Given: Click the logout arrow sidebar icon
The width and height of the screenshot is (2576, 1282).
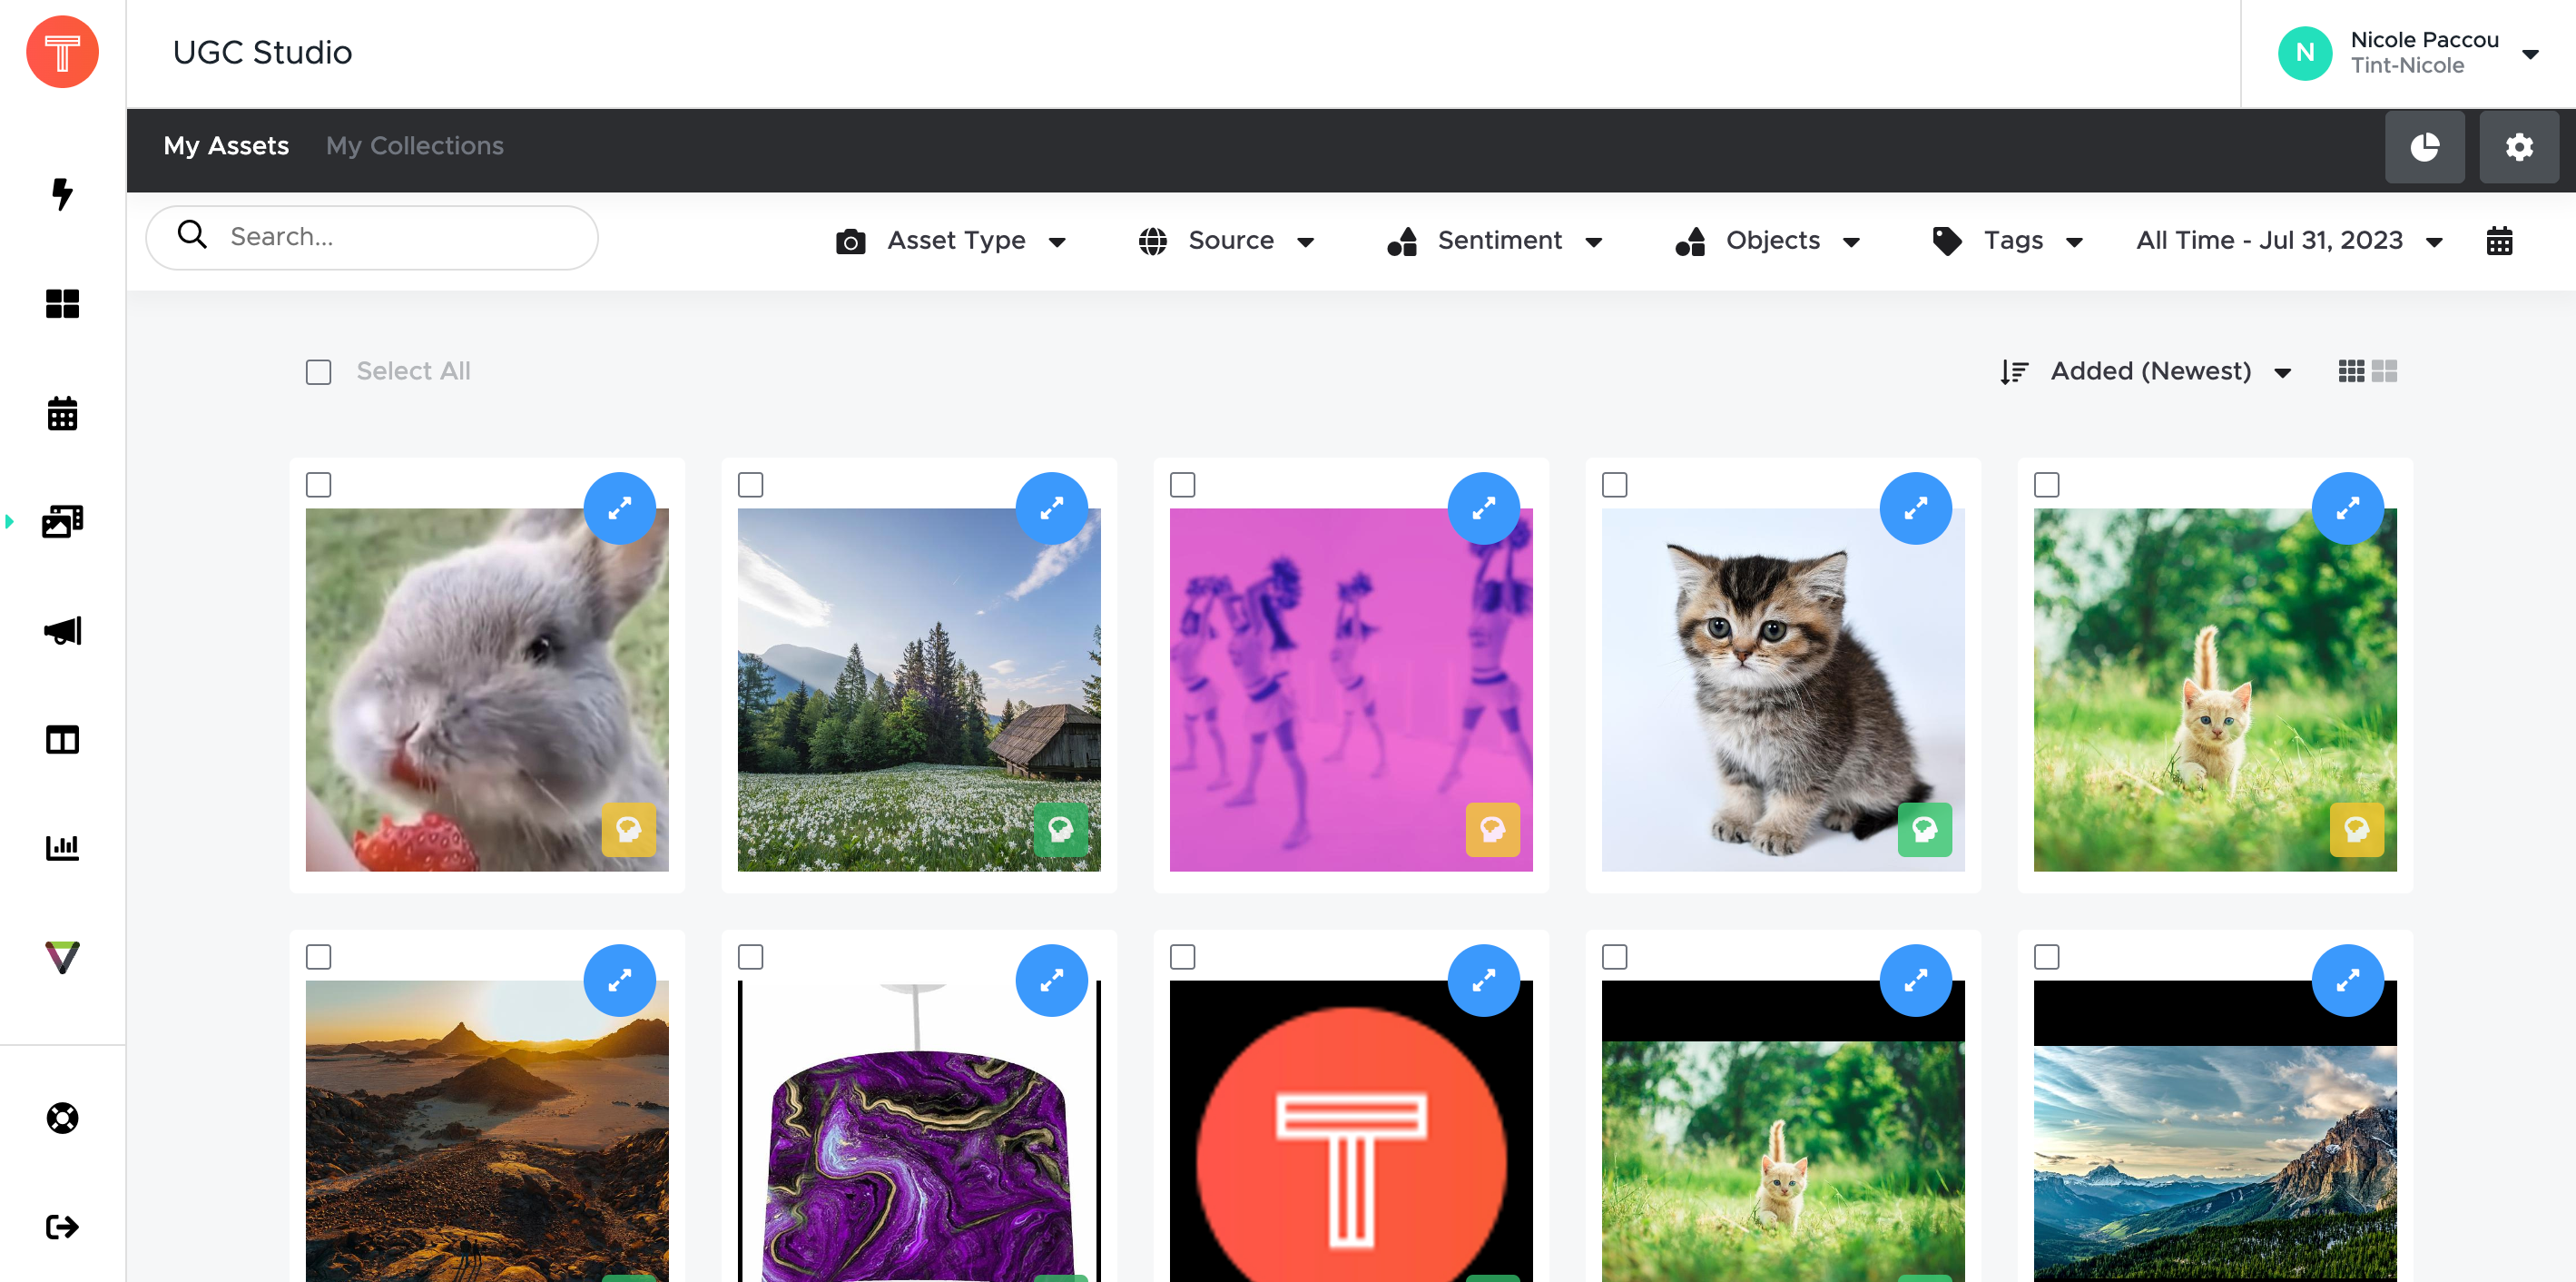Looking at the screenshot, I should [62, 1227].
